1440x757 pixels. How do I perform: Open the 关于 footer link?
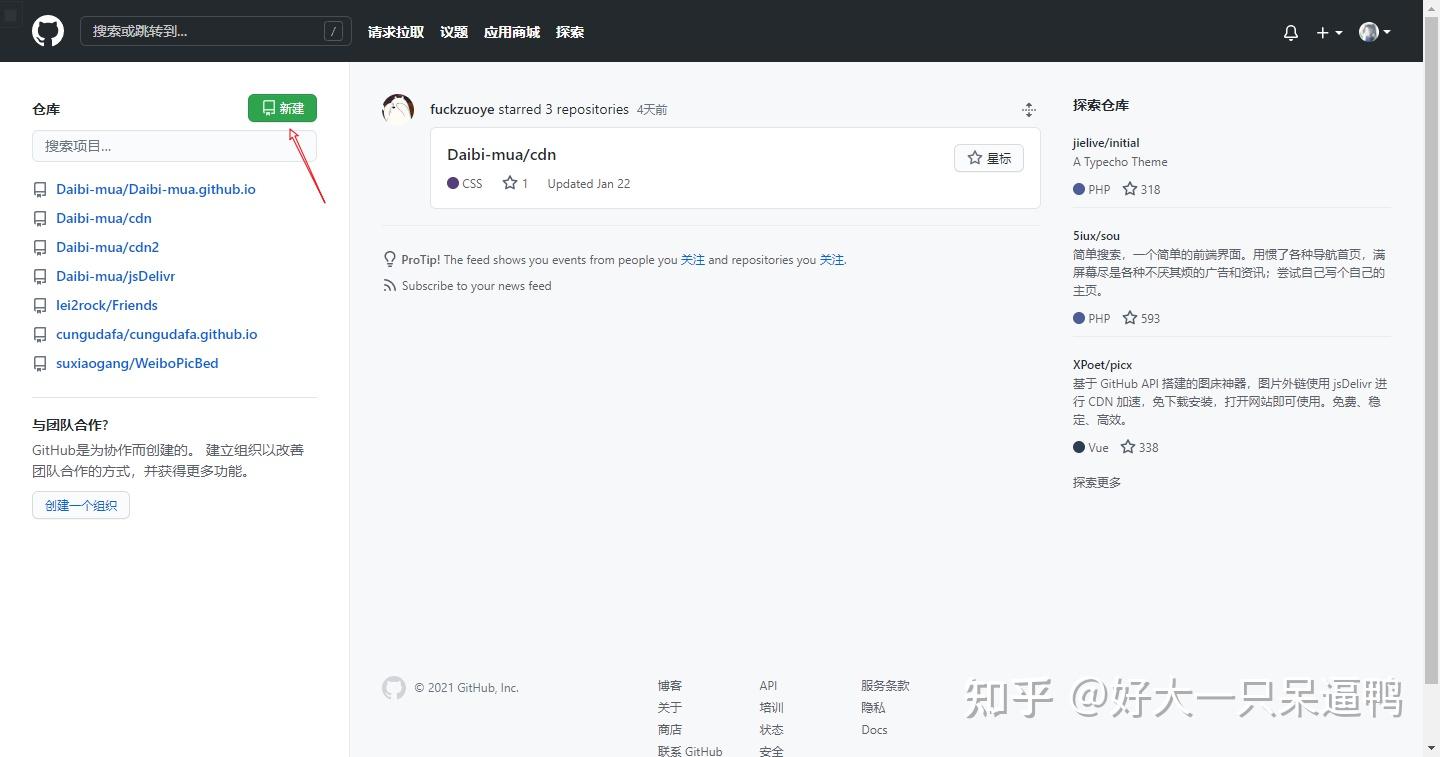point(670,708)
